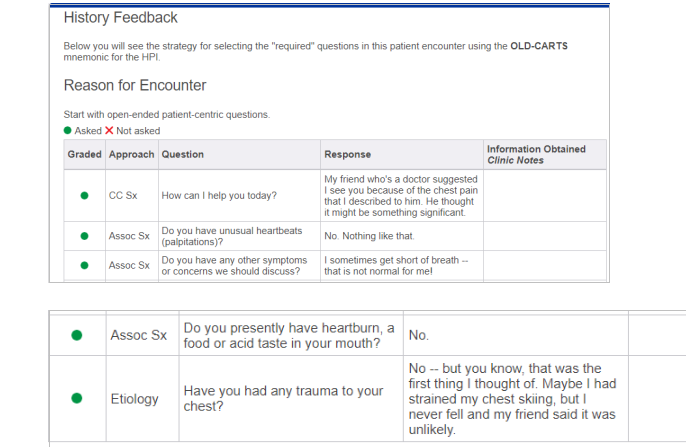686x447 pixels.
Task: Click the bold OLD-CARTS mnemonic text
Action: point(545,46)
